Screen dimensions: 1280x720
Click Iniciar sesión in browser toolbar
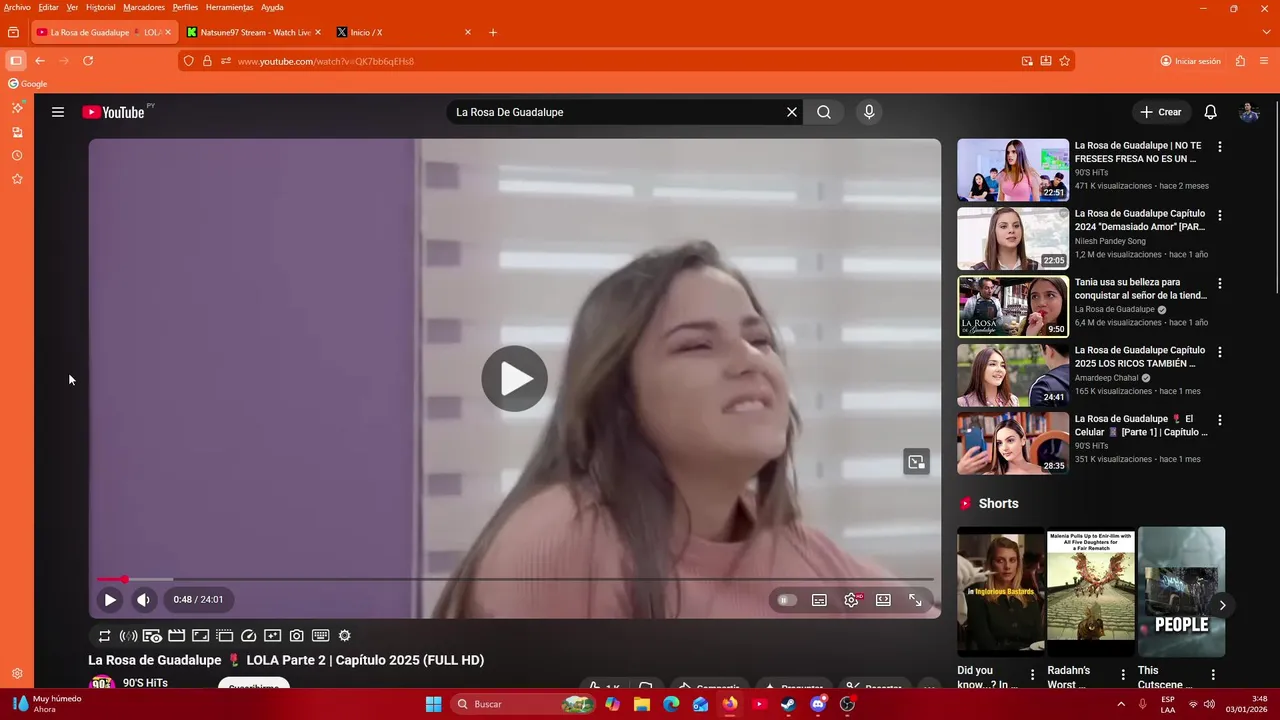click(x=1190, y=61)
